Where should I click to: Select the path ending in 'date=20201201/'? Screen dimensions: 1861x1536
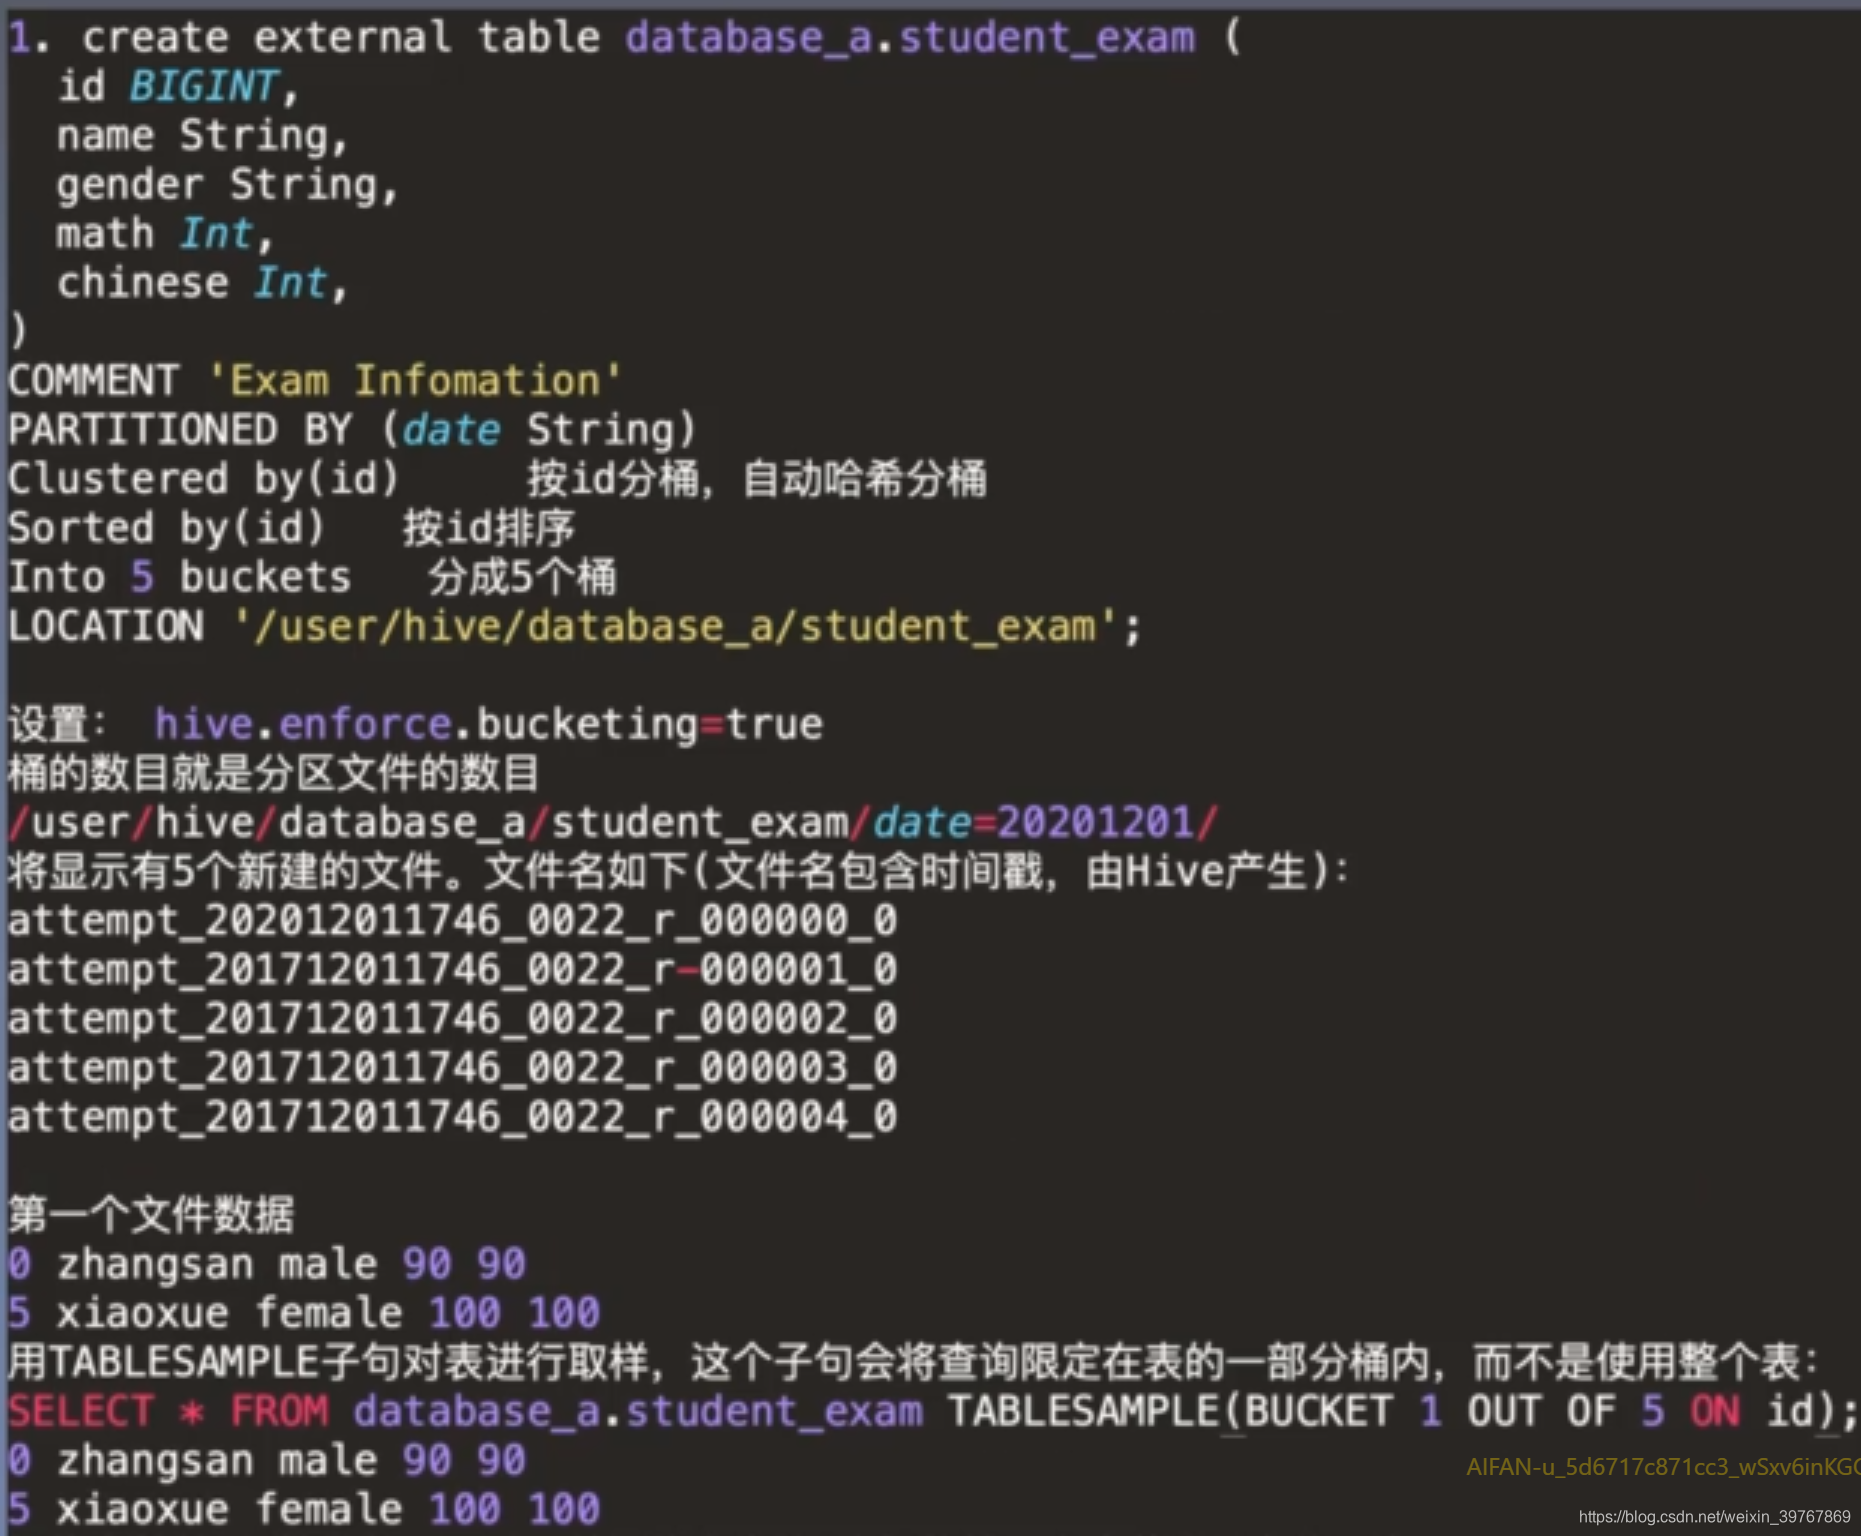click(x=613, y=822)
